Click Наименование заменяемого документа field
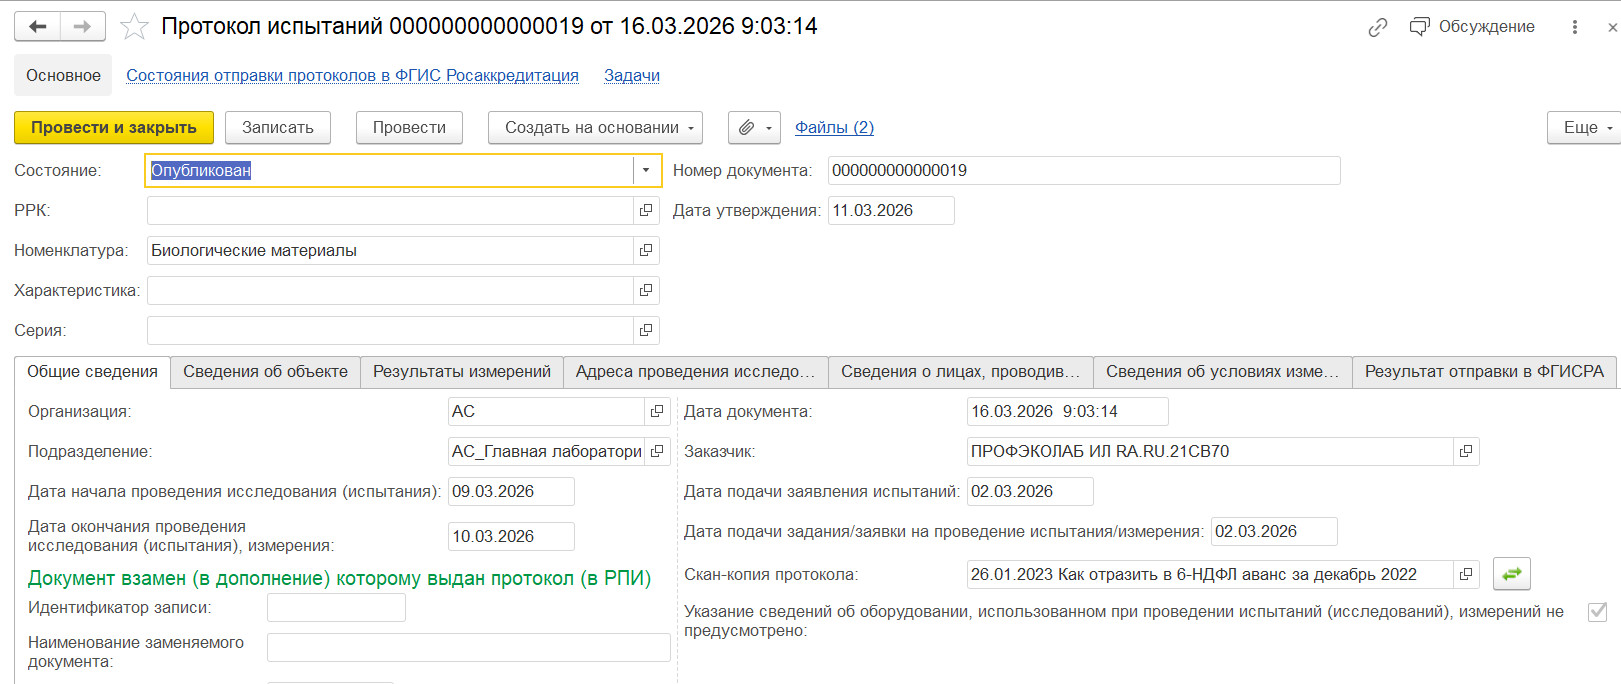 (468, 648)
